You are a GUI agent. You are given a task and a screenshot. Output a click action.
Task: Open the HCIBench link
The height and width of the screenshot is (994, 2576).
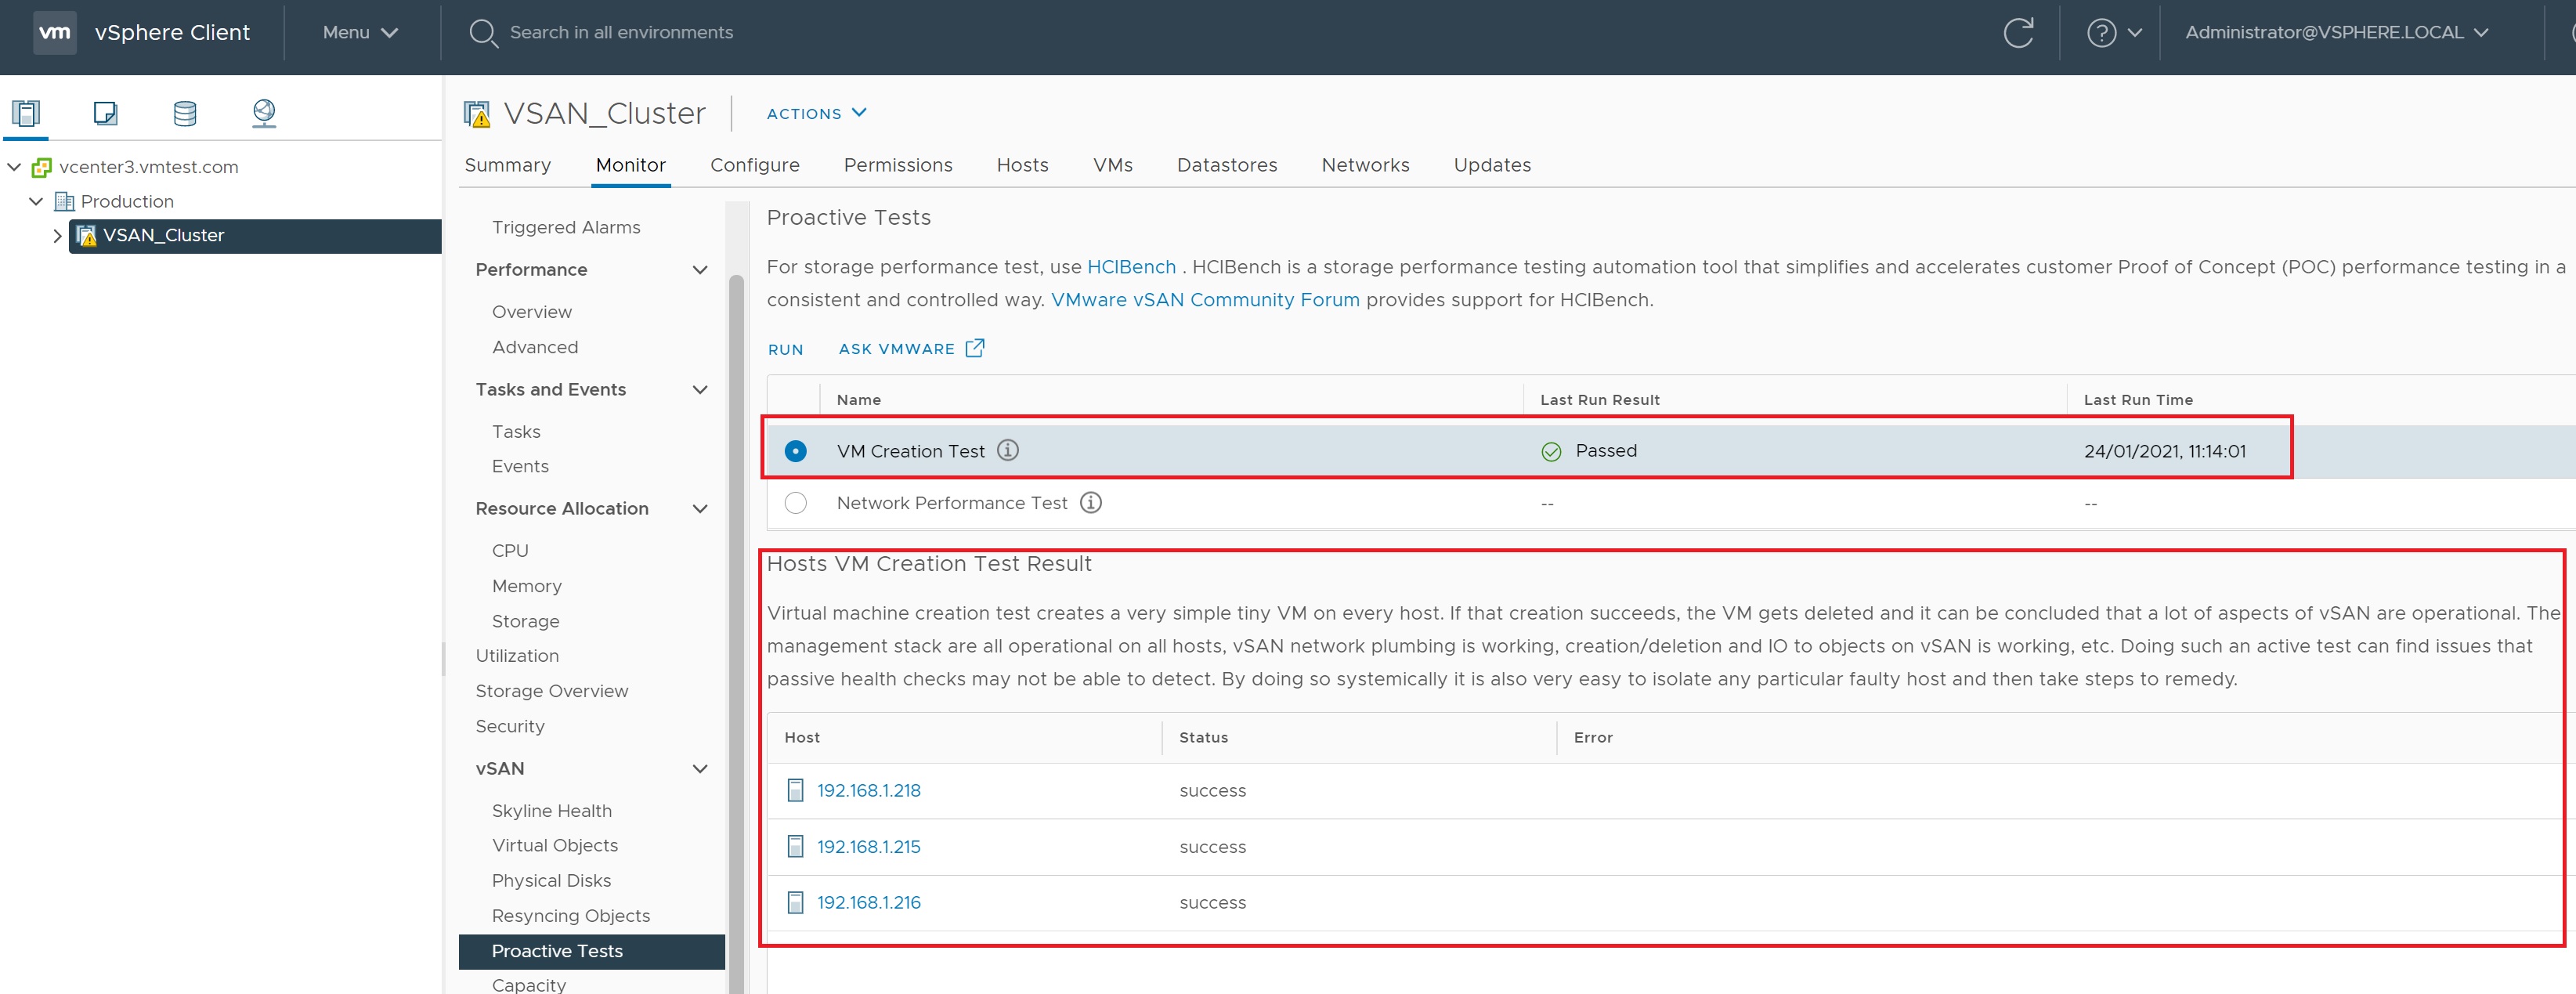[1130, 267]
